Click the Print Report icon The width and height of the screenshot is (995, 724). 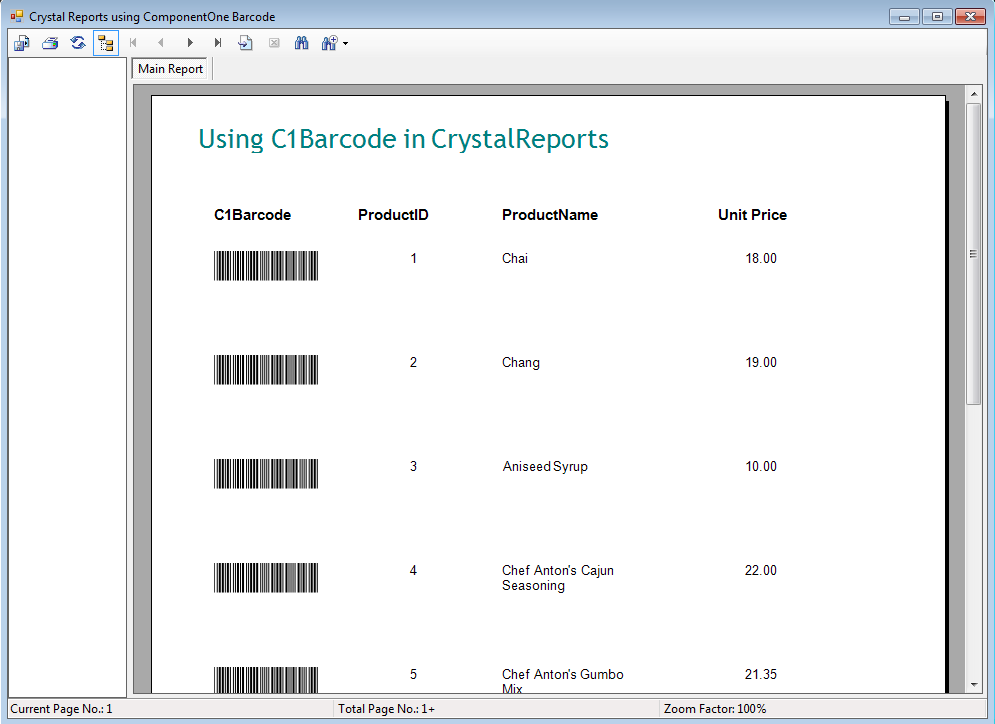[x=50, y=43]
